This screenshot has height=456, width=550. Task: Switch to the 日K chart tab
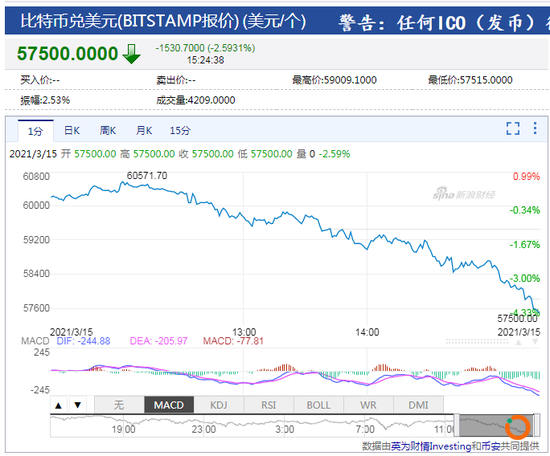pyautogui.click(x=72, y=131)
